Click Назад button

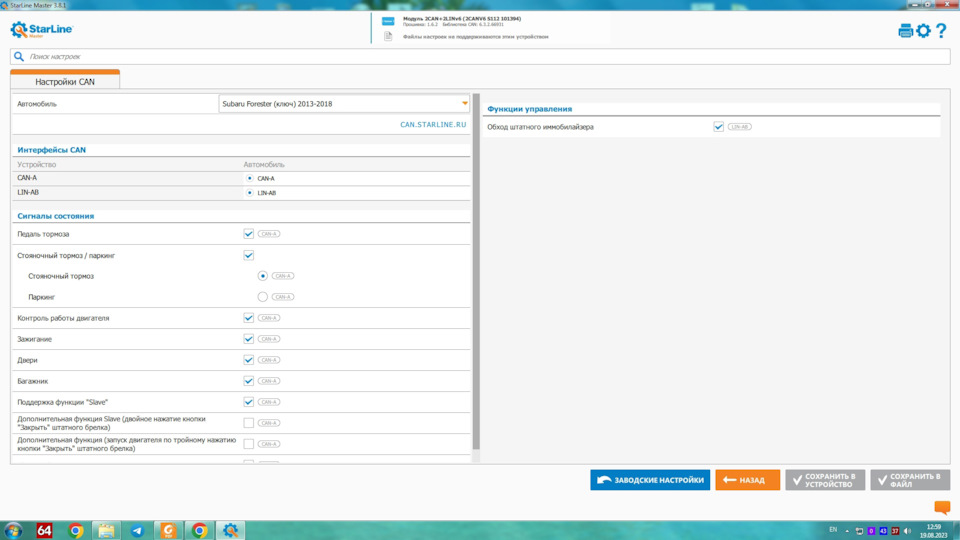748,480
